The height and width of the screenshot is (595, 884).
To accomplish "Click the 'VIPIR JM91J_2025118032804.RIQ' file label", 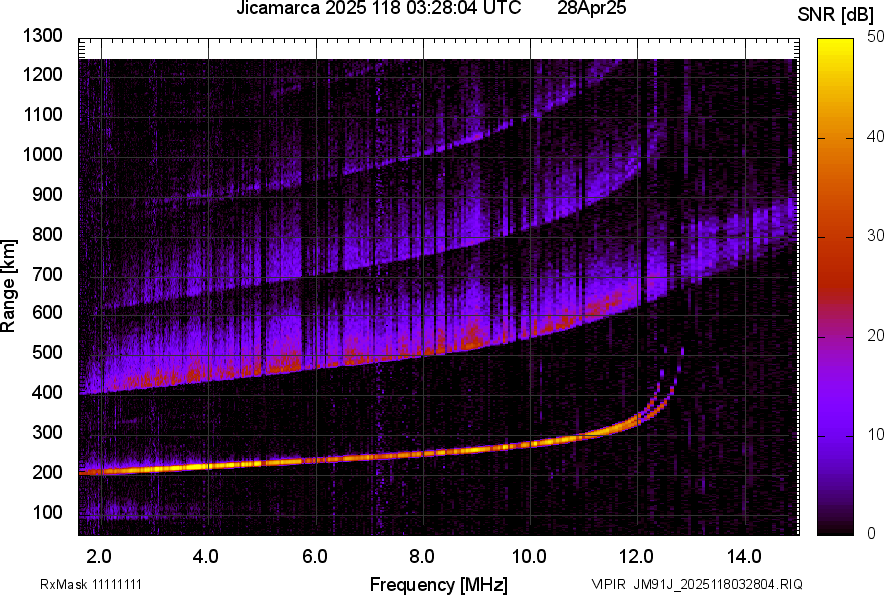I will point(697,584).
